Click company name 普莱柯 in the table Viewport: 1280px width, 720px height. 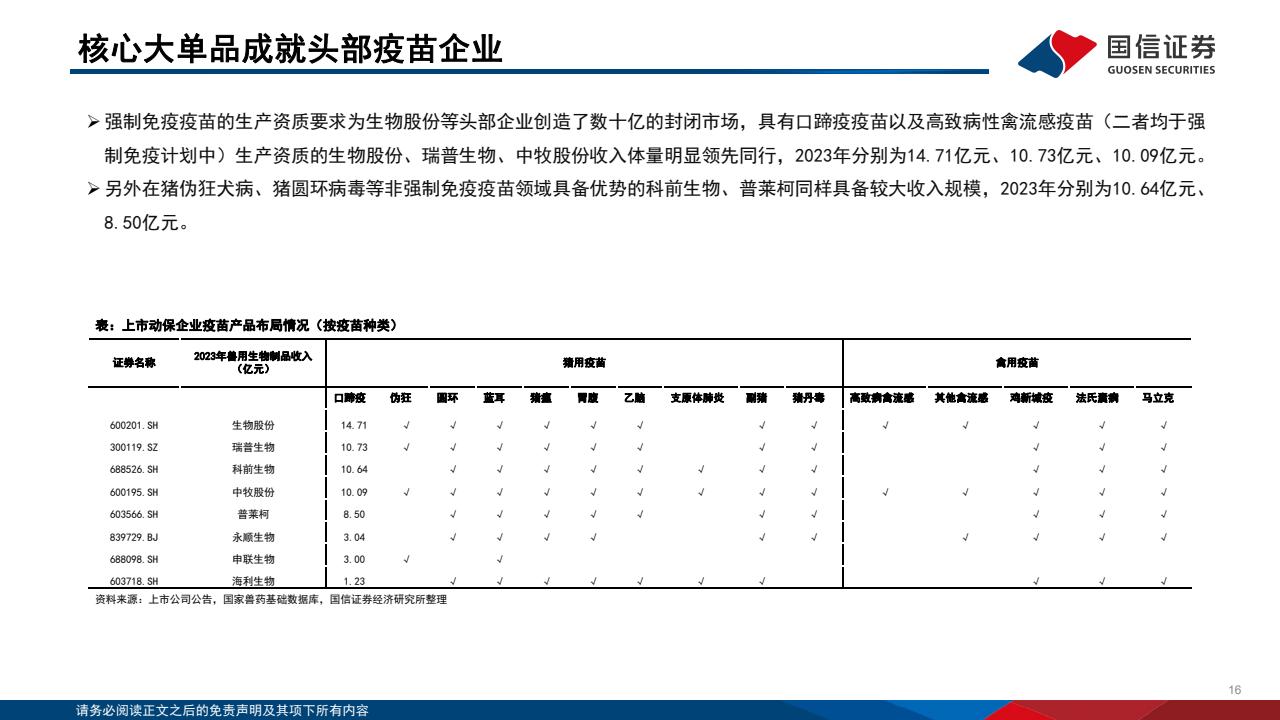[253, 514]
